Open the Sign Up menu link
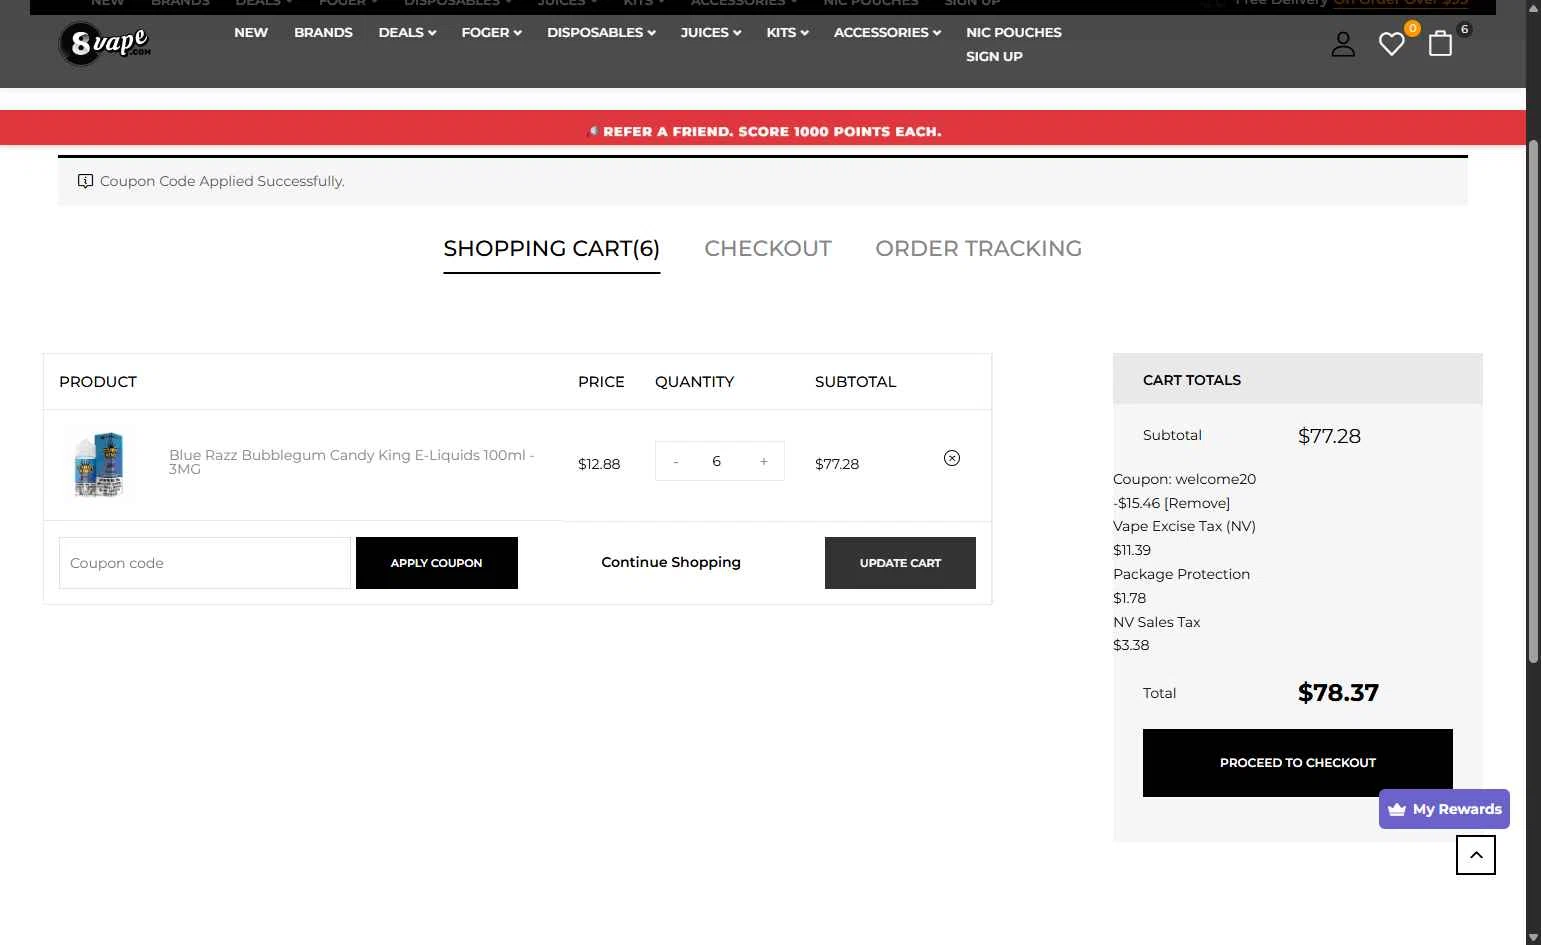 [994, 56]
